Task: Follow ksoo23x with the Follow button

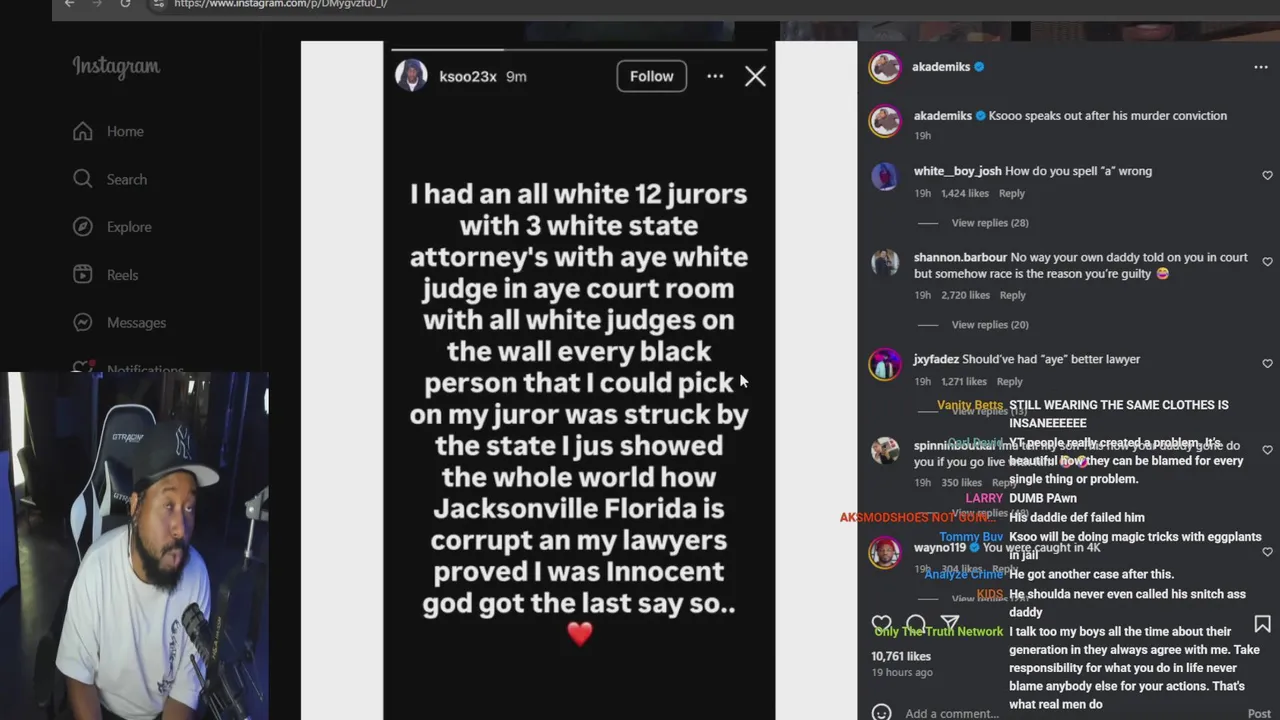Action: [652, 76]
